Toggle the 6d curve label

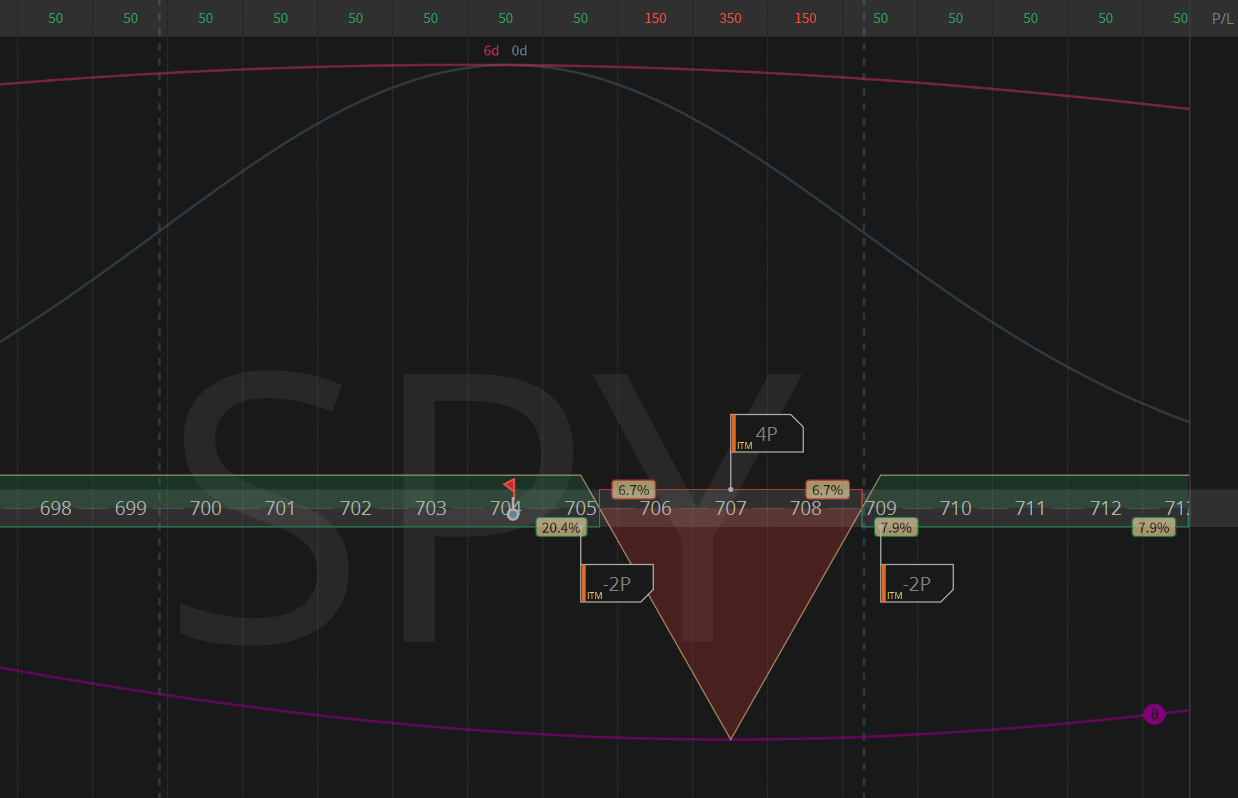[x=491, y=50]
